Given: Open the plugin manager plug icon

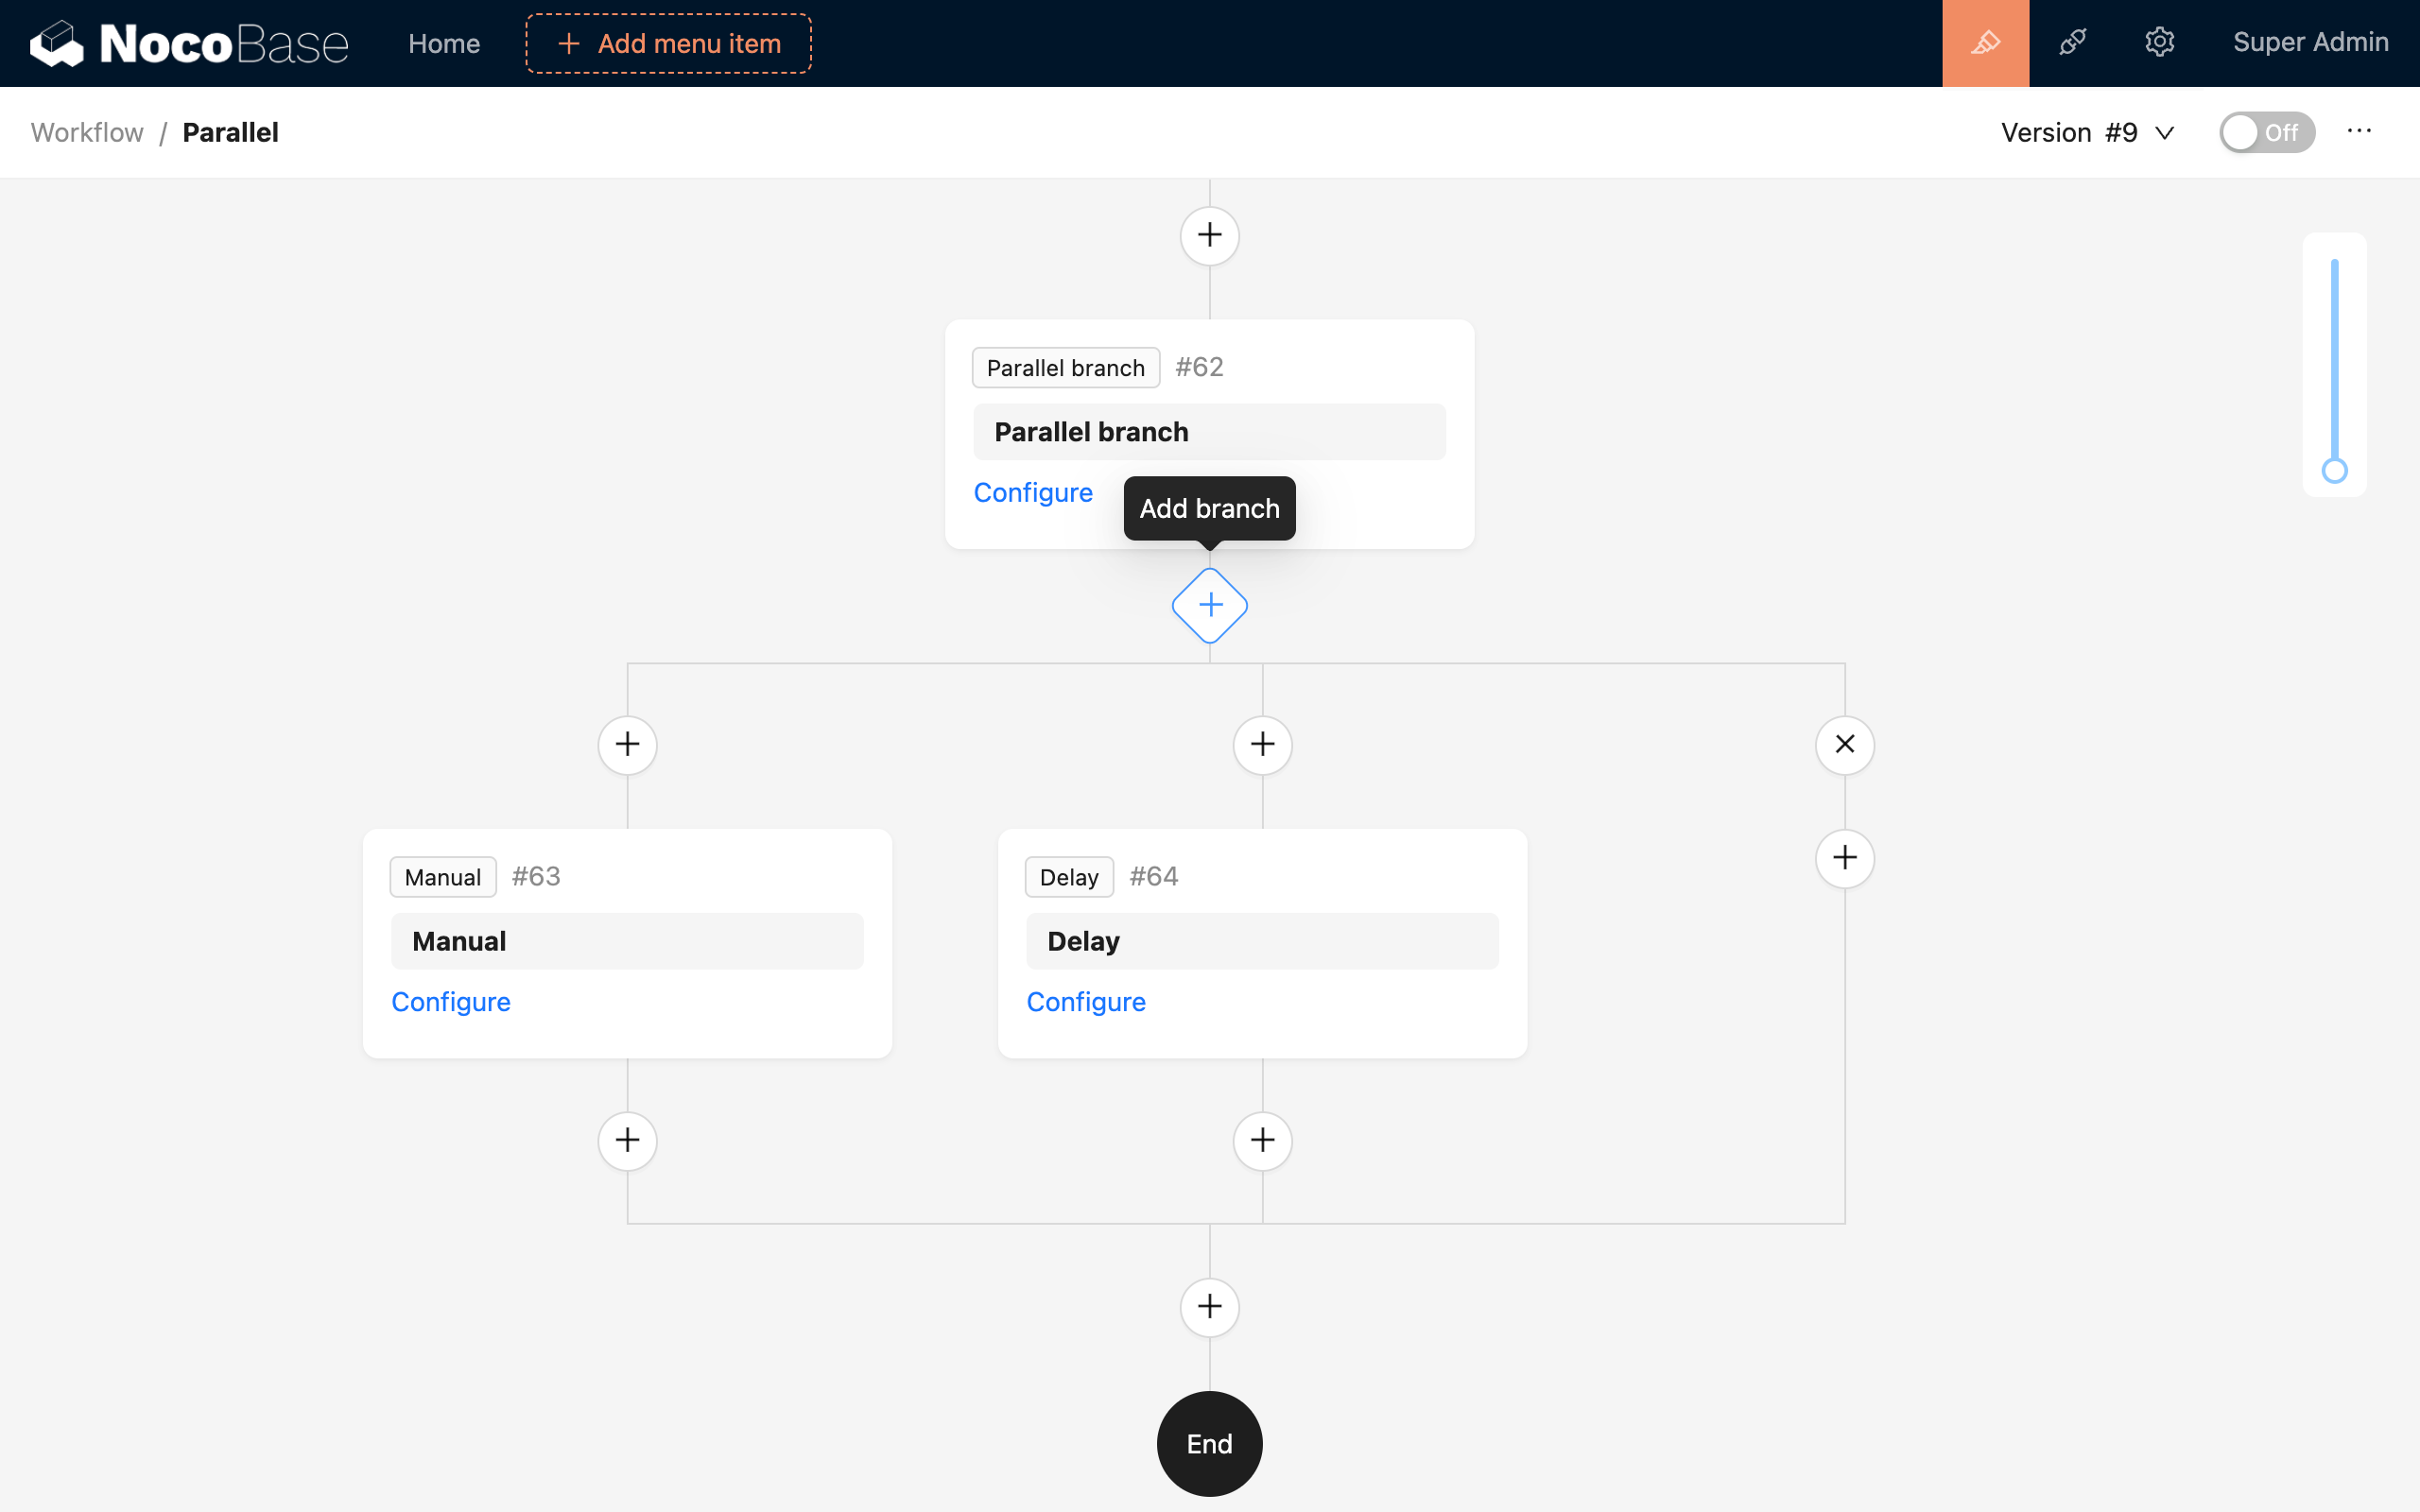Looking at the screenshot, I should (2073, 42).
